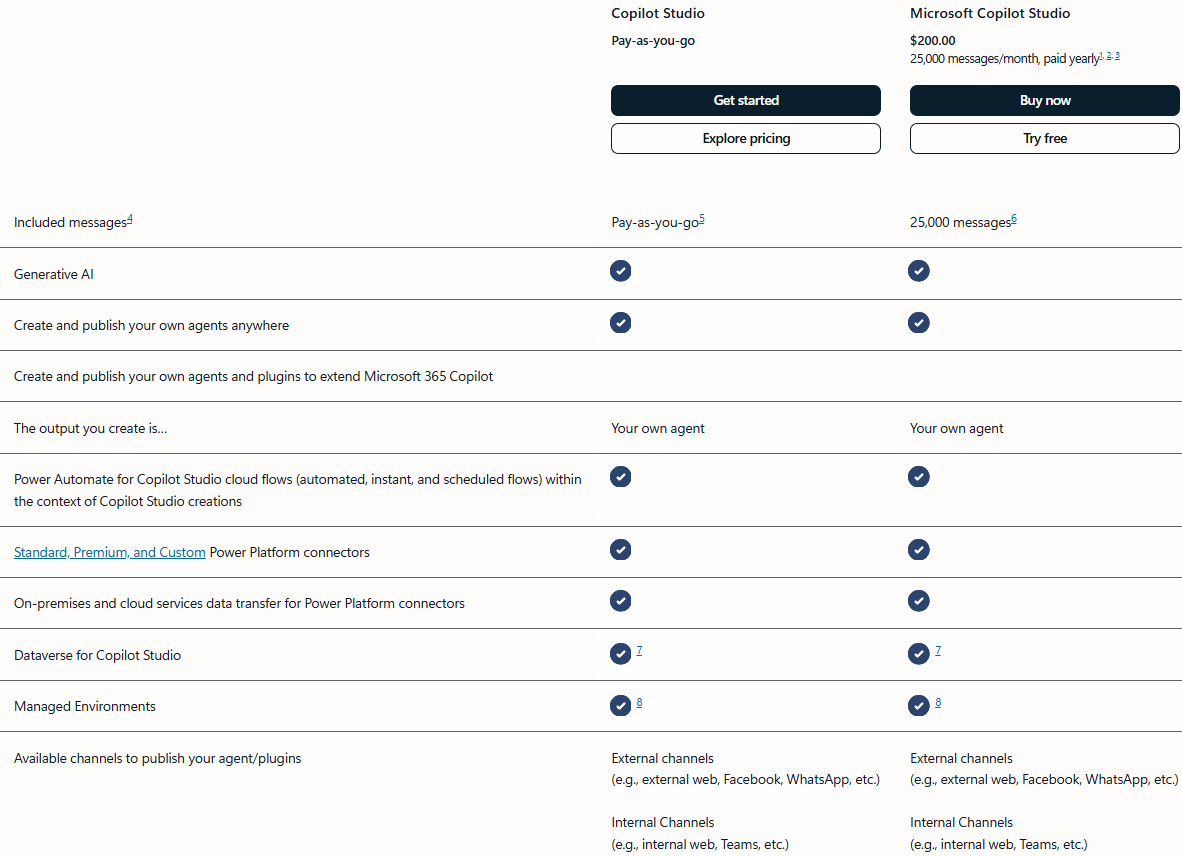Click Managed Environments checkmark in pay-as-you-go column
1182x856 pixels.
click(x=620, y=705)
